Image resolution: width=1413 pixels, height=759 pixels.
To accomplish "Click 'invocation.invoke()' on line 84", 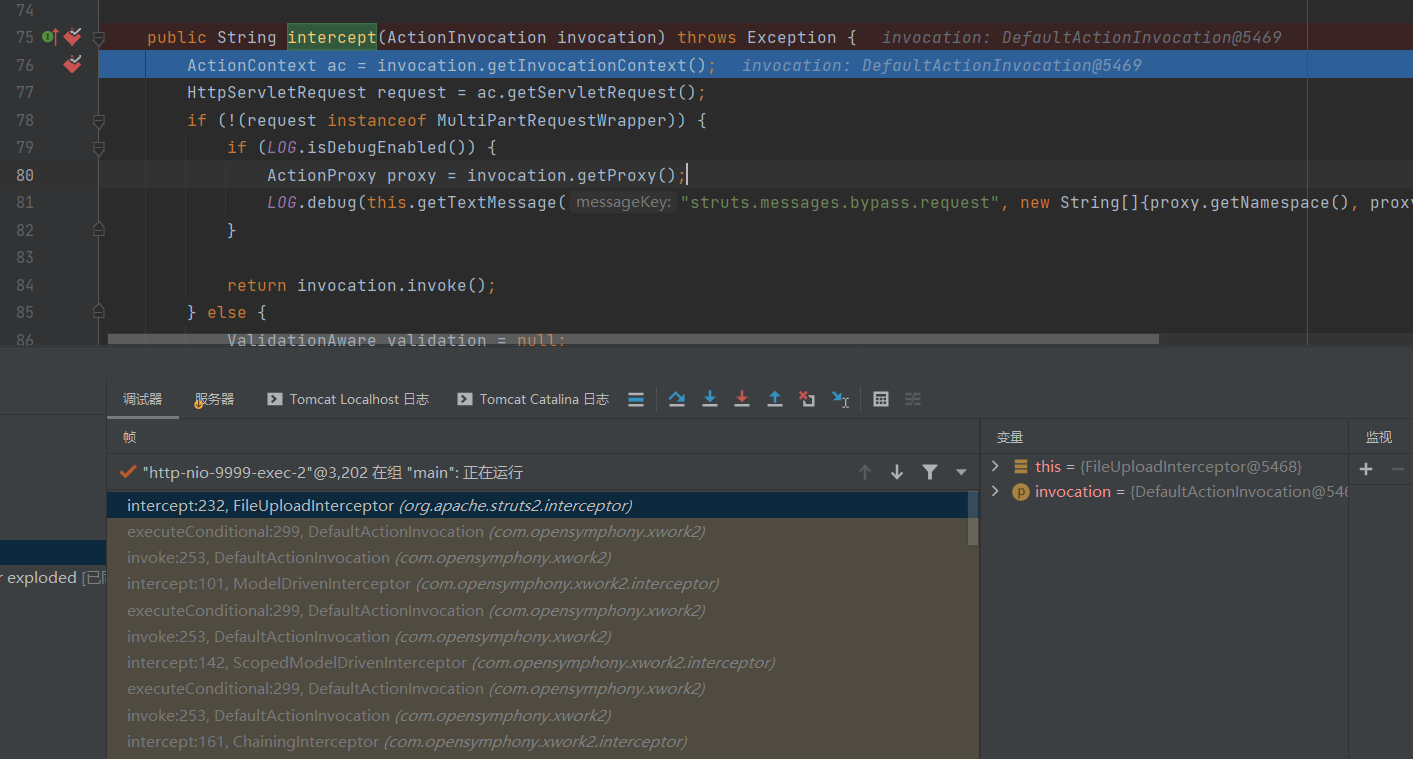I will pos(392,285).
